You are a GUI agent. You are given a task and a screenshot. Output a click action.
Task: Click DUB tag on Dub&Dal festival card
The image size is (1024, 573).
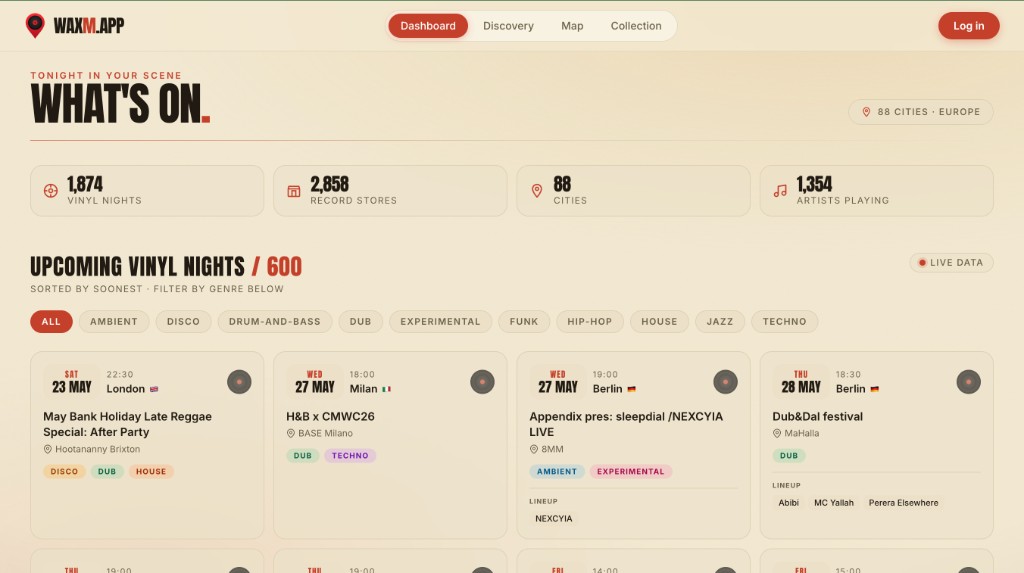point(788,456)
